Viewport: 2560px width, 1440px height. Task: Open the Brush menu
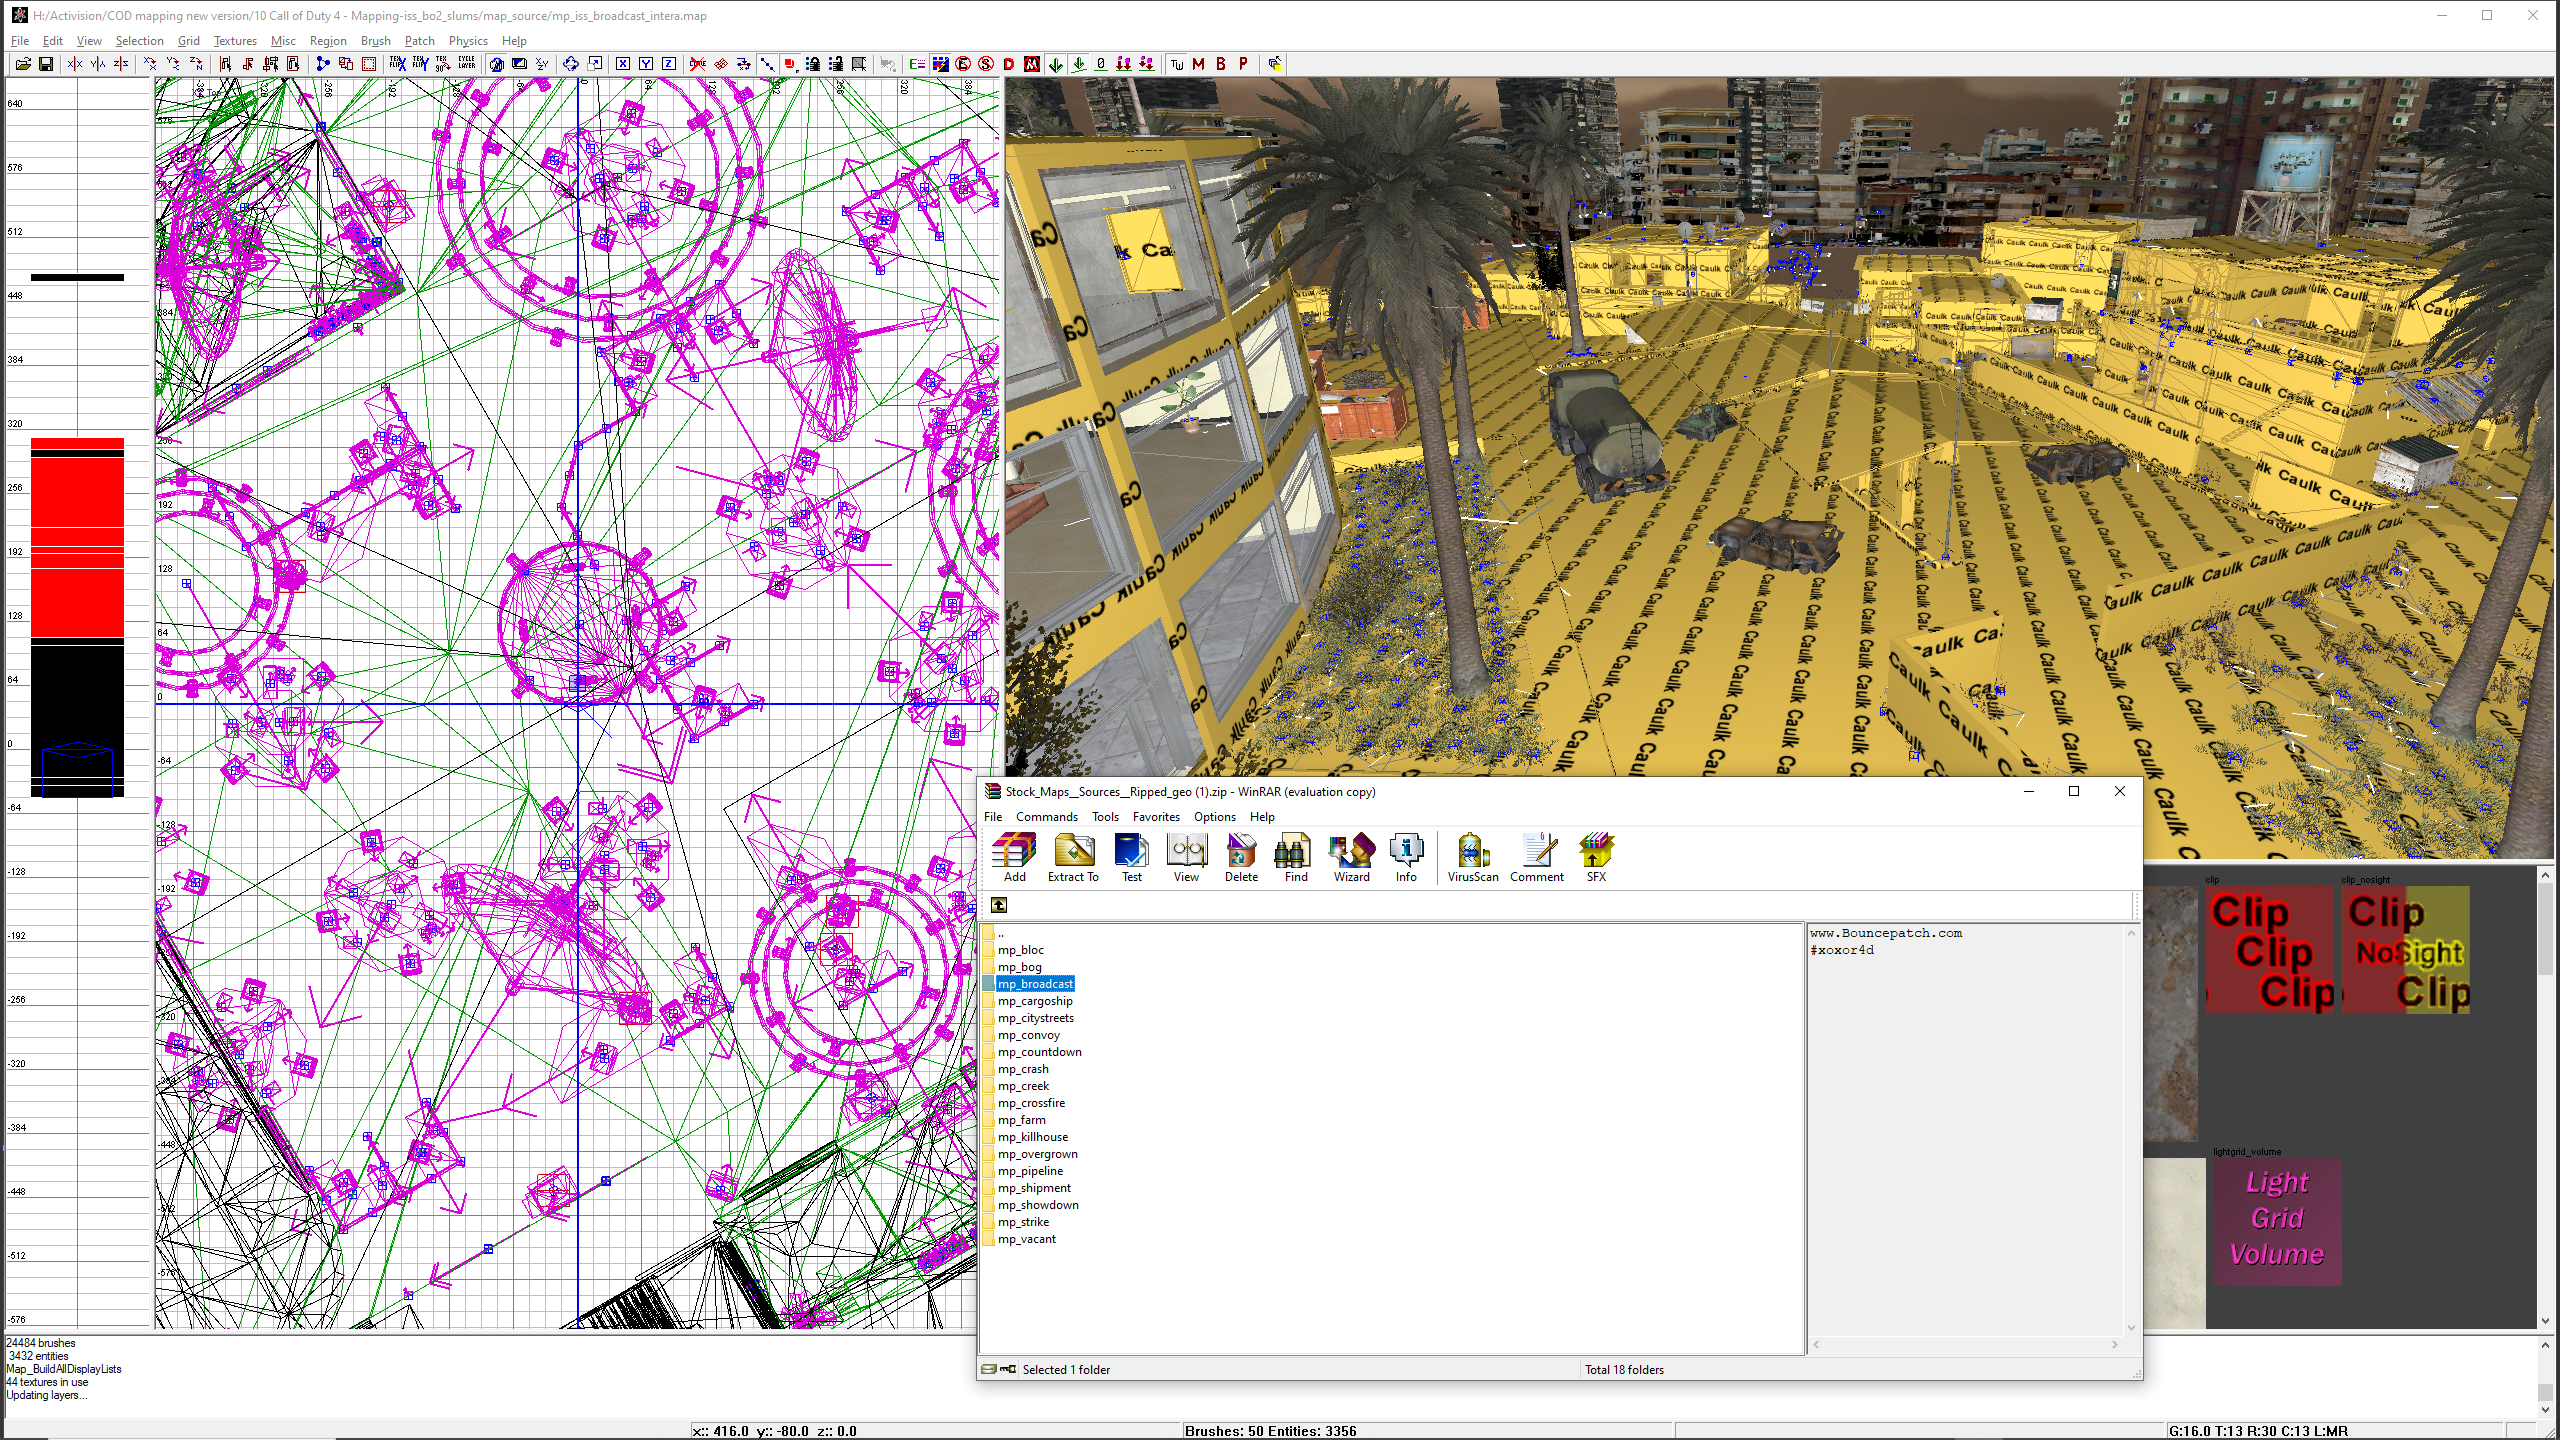375,41
